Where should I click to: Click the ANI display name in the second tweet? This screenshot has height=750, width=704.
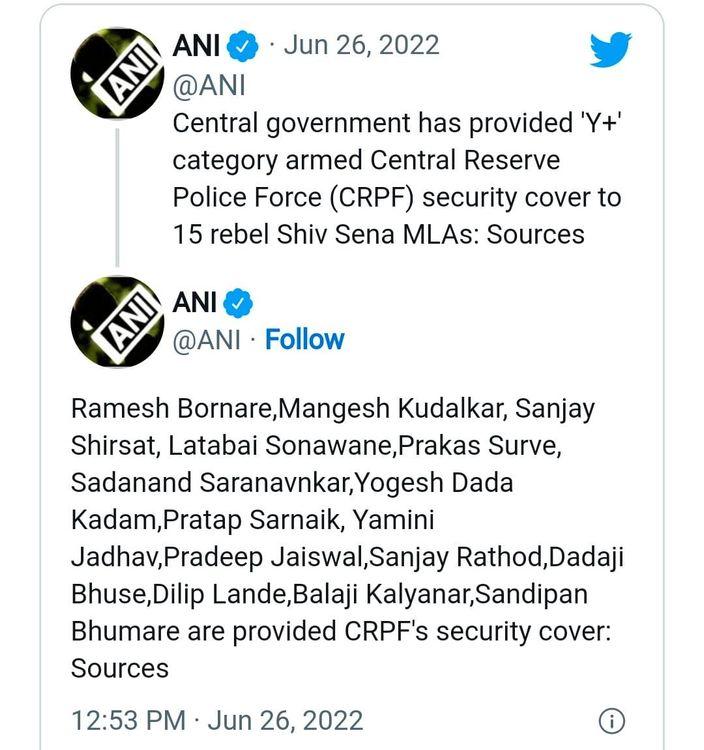point(196,302)
